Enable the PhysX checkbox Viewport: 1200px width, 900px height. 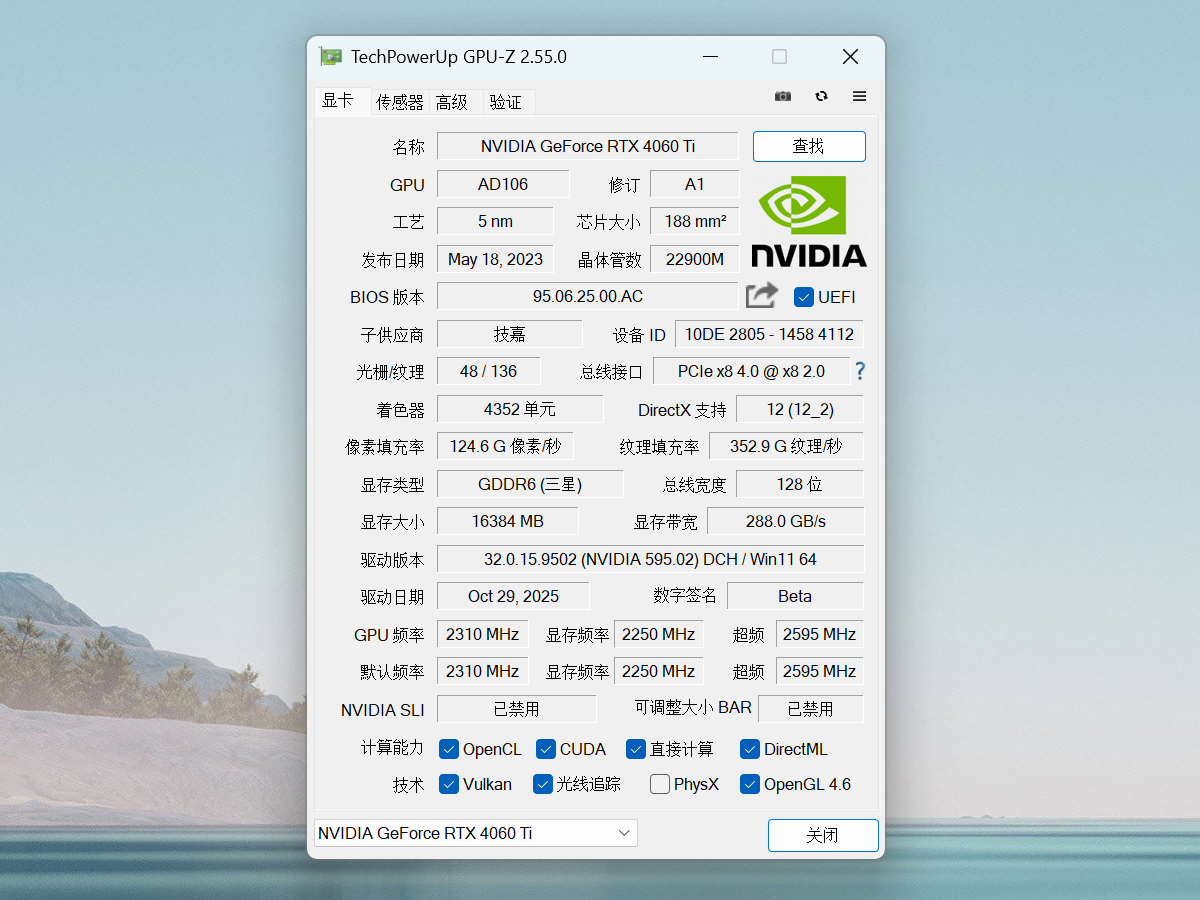click(x=659, y=785)
